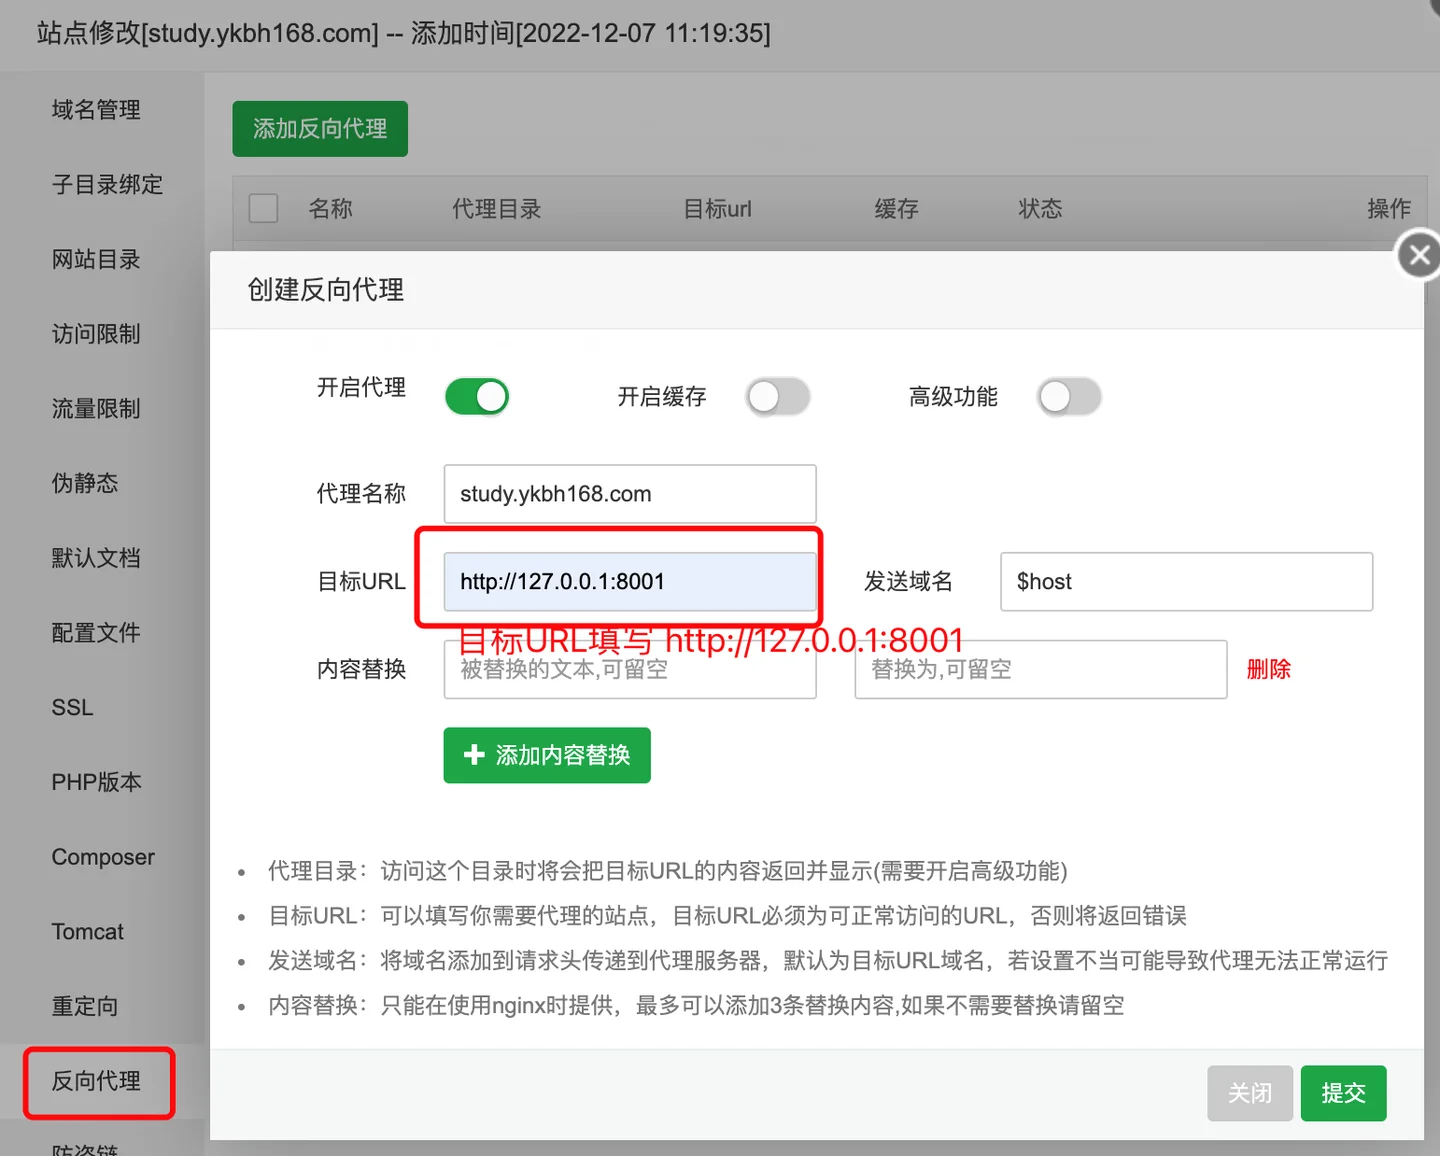The width and height of the screenshot is (1440, 1156).
Task: Click the red 删除 link
Action: pyautogui.click(x=1268, y=669)
